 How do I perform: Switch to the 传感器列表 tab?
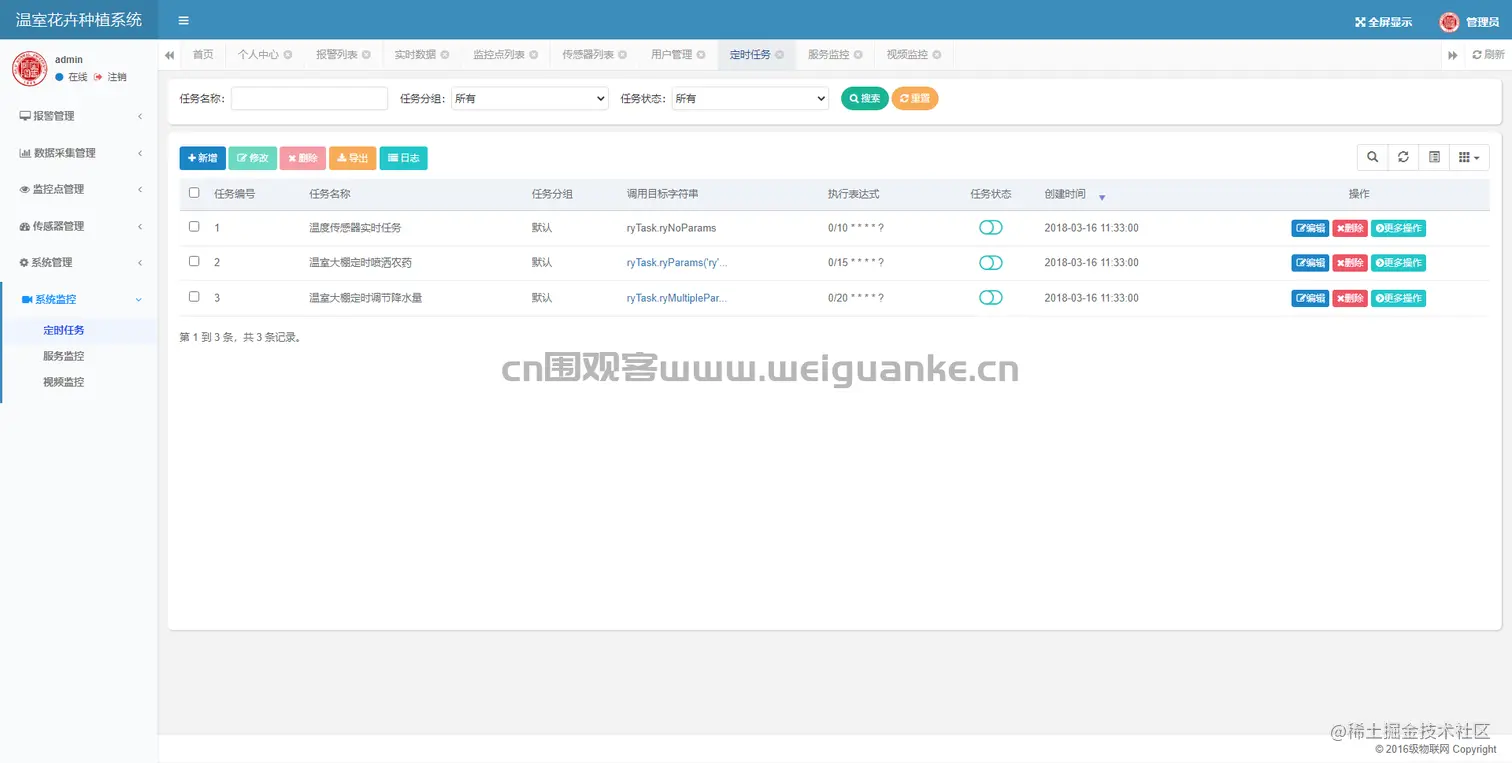click(588, 55)
